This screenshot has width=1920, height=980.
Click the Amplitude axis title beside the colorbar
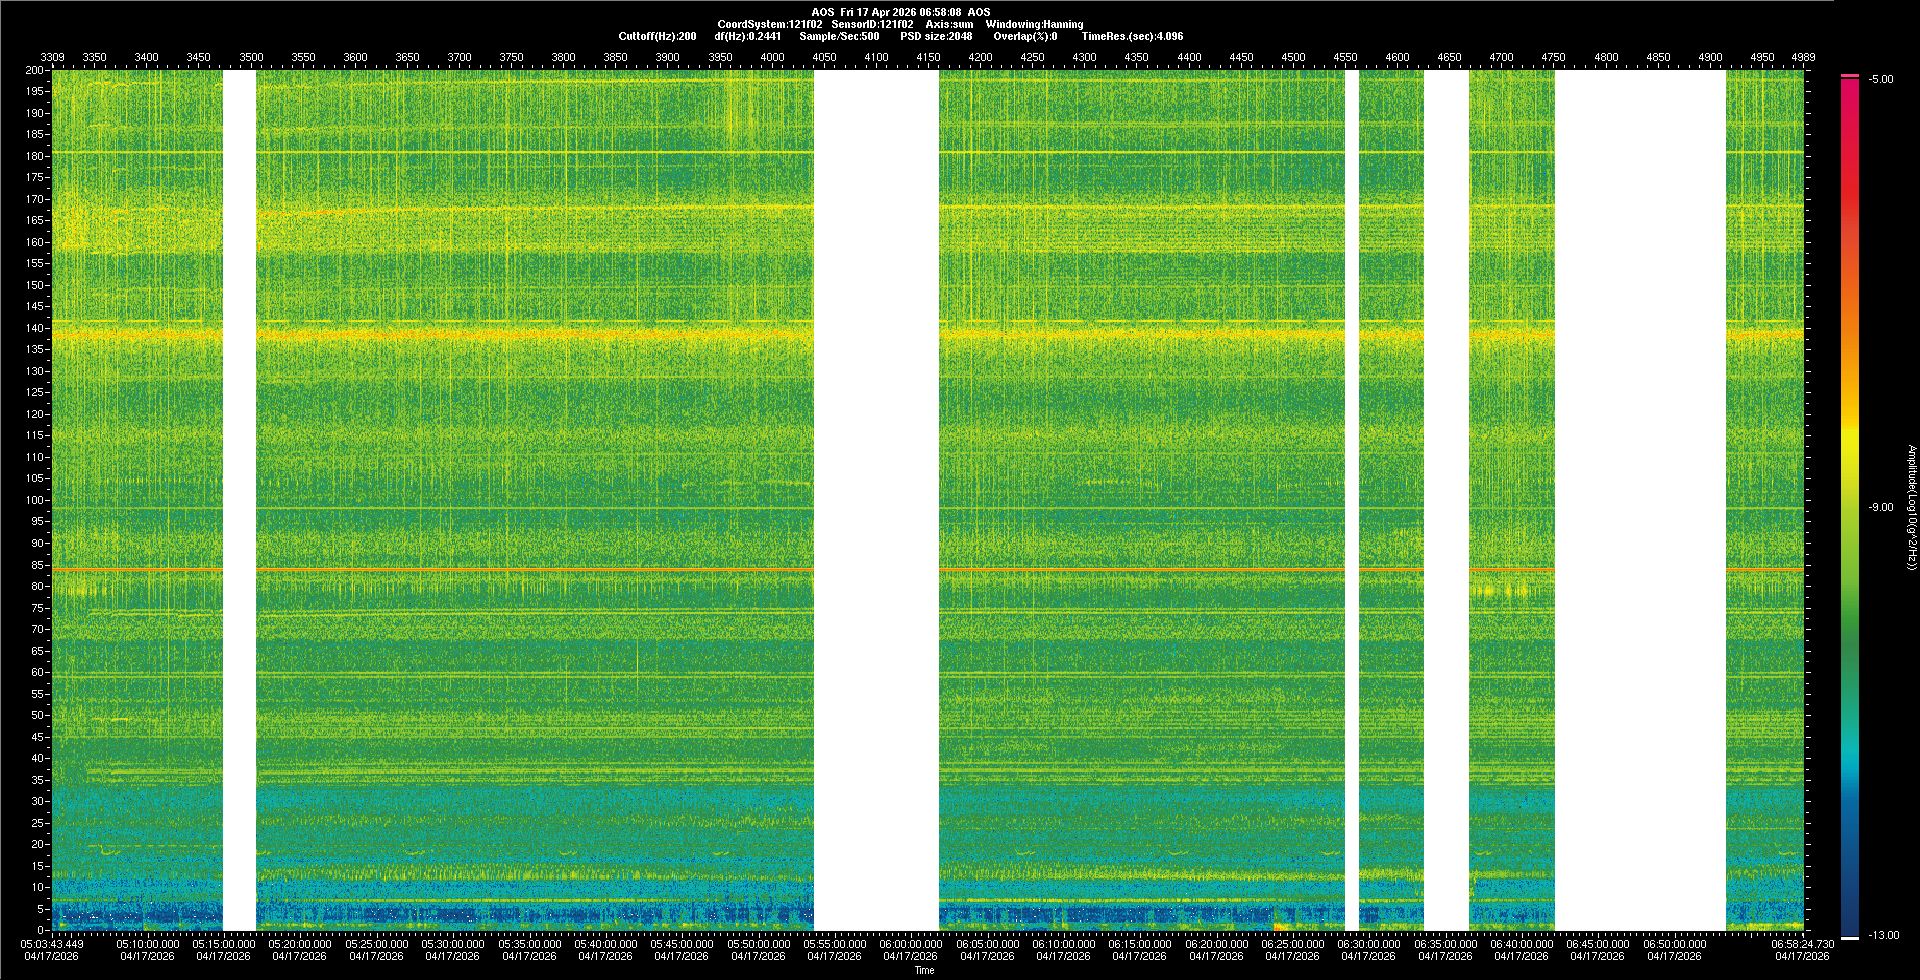coord(1910,507)
